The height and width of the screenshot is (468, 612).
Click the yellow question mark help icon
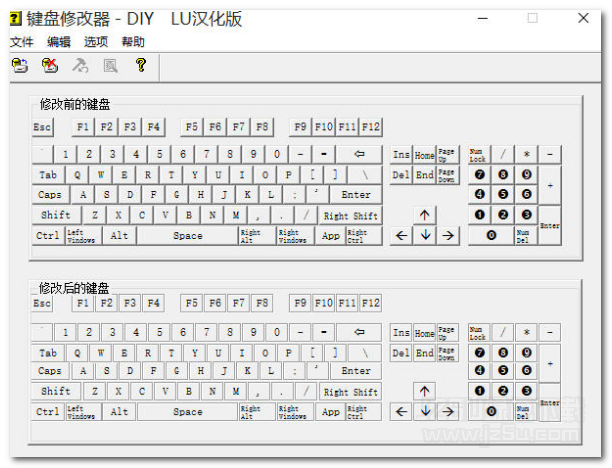(141, 65)
